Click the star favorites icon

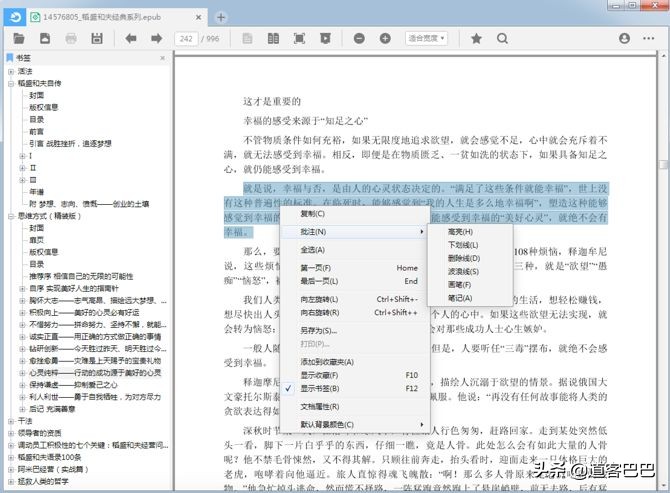[476, 38]
